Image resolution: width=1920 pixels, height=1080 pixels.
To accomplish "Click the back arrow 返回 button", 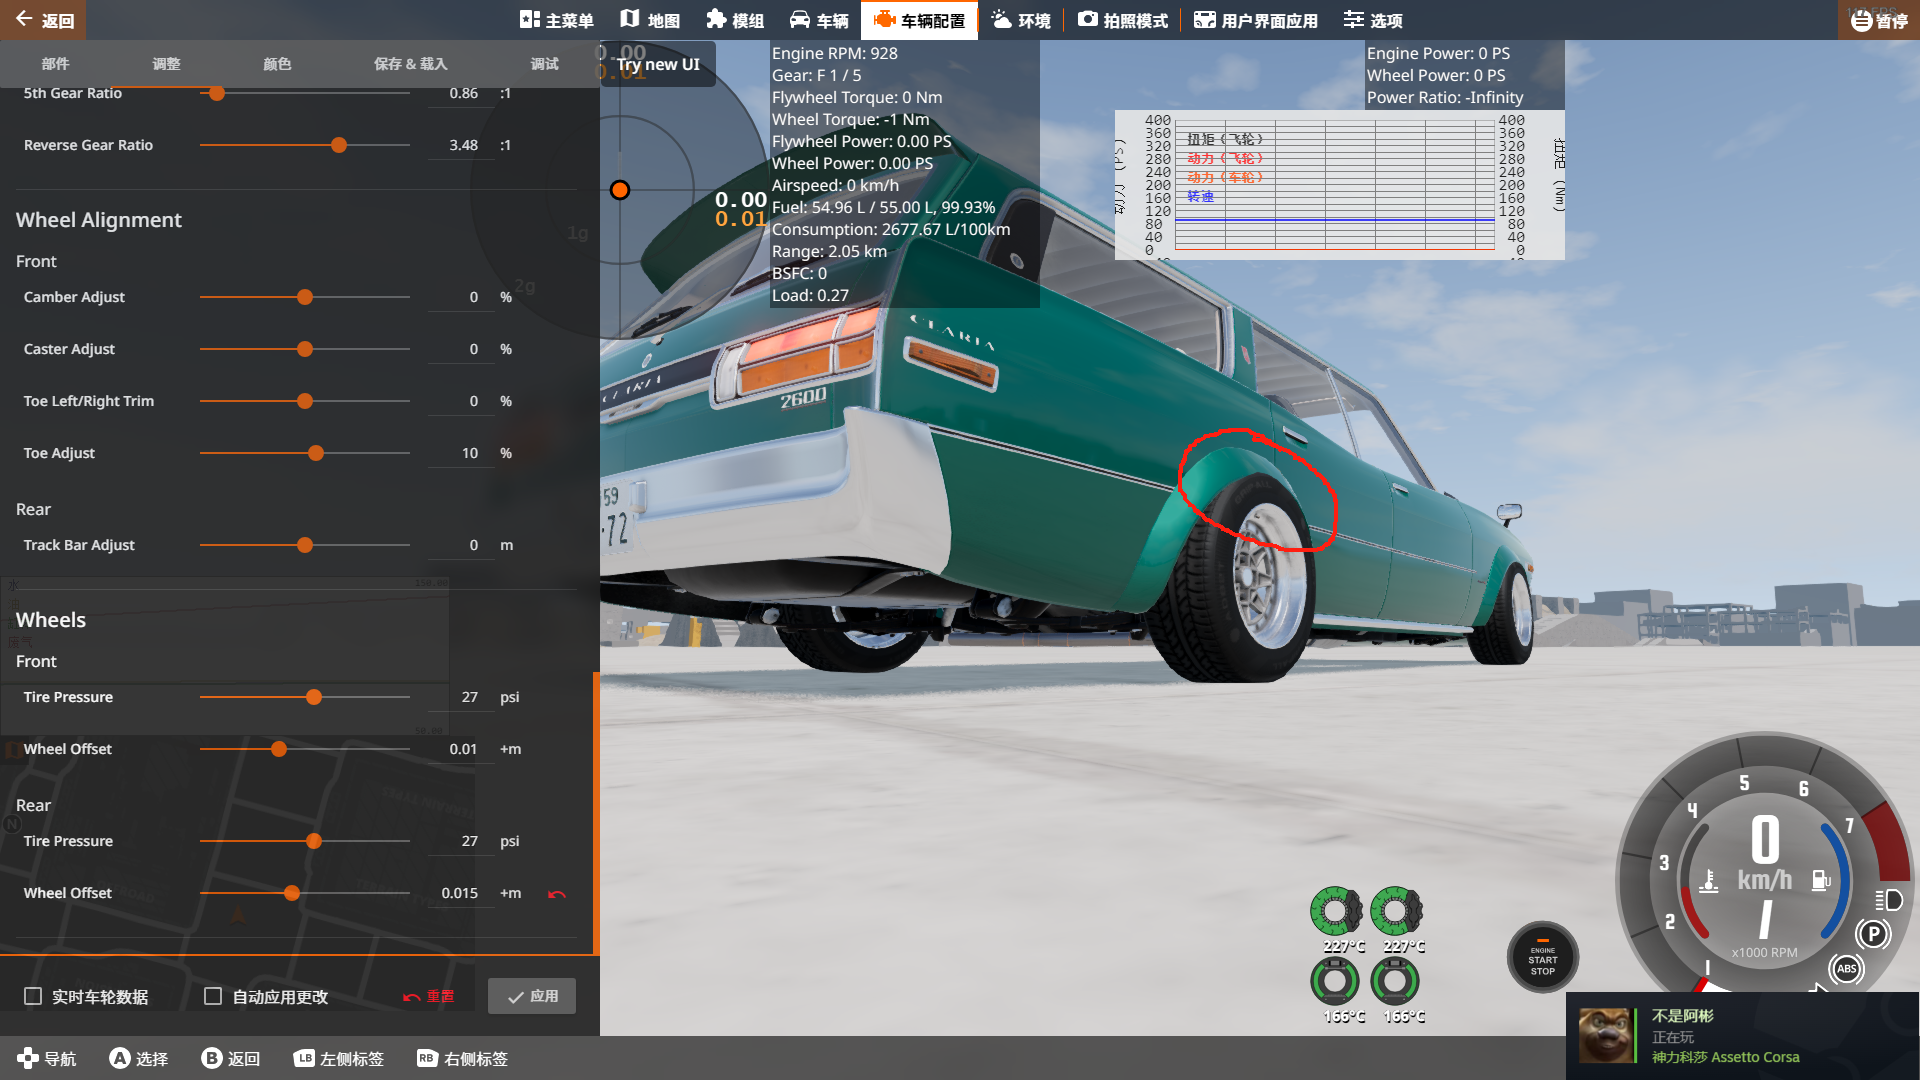I will tap(44, 20).
